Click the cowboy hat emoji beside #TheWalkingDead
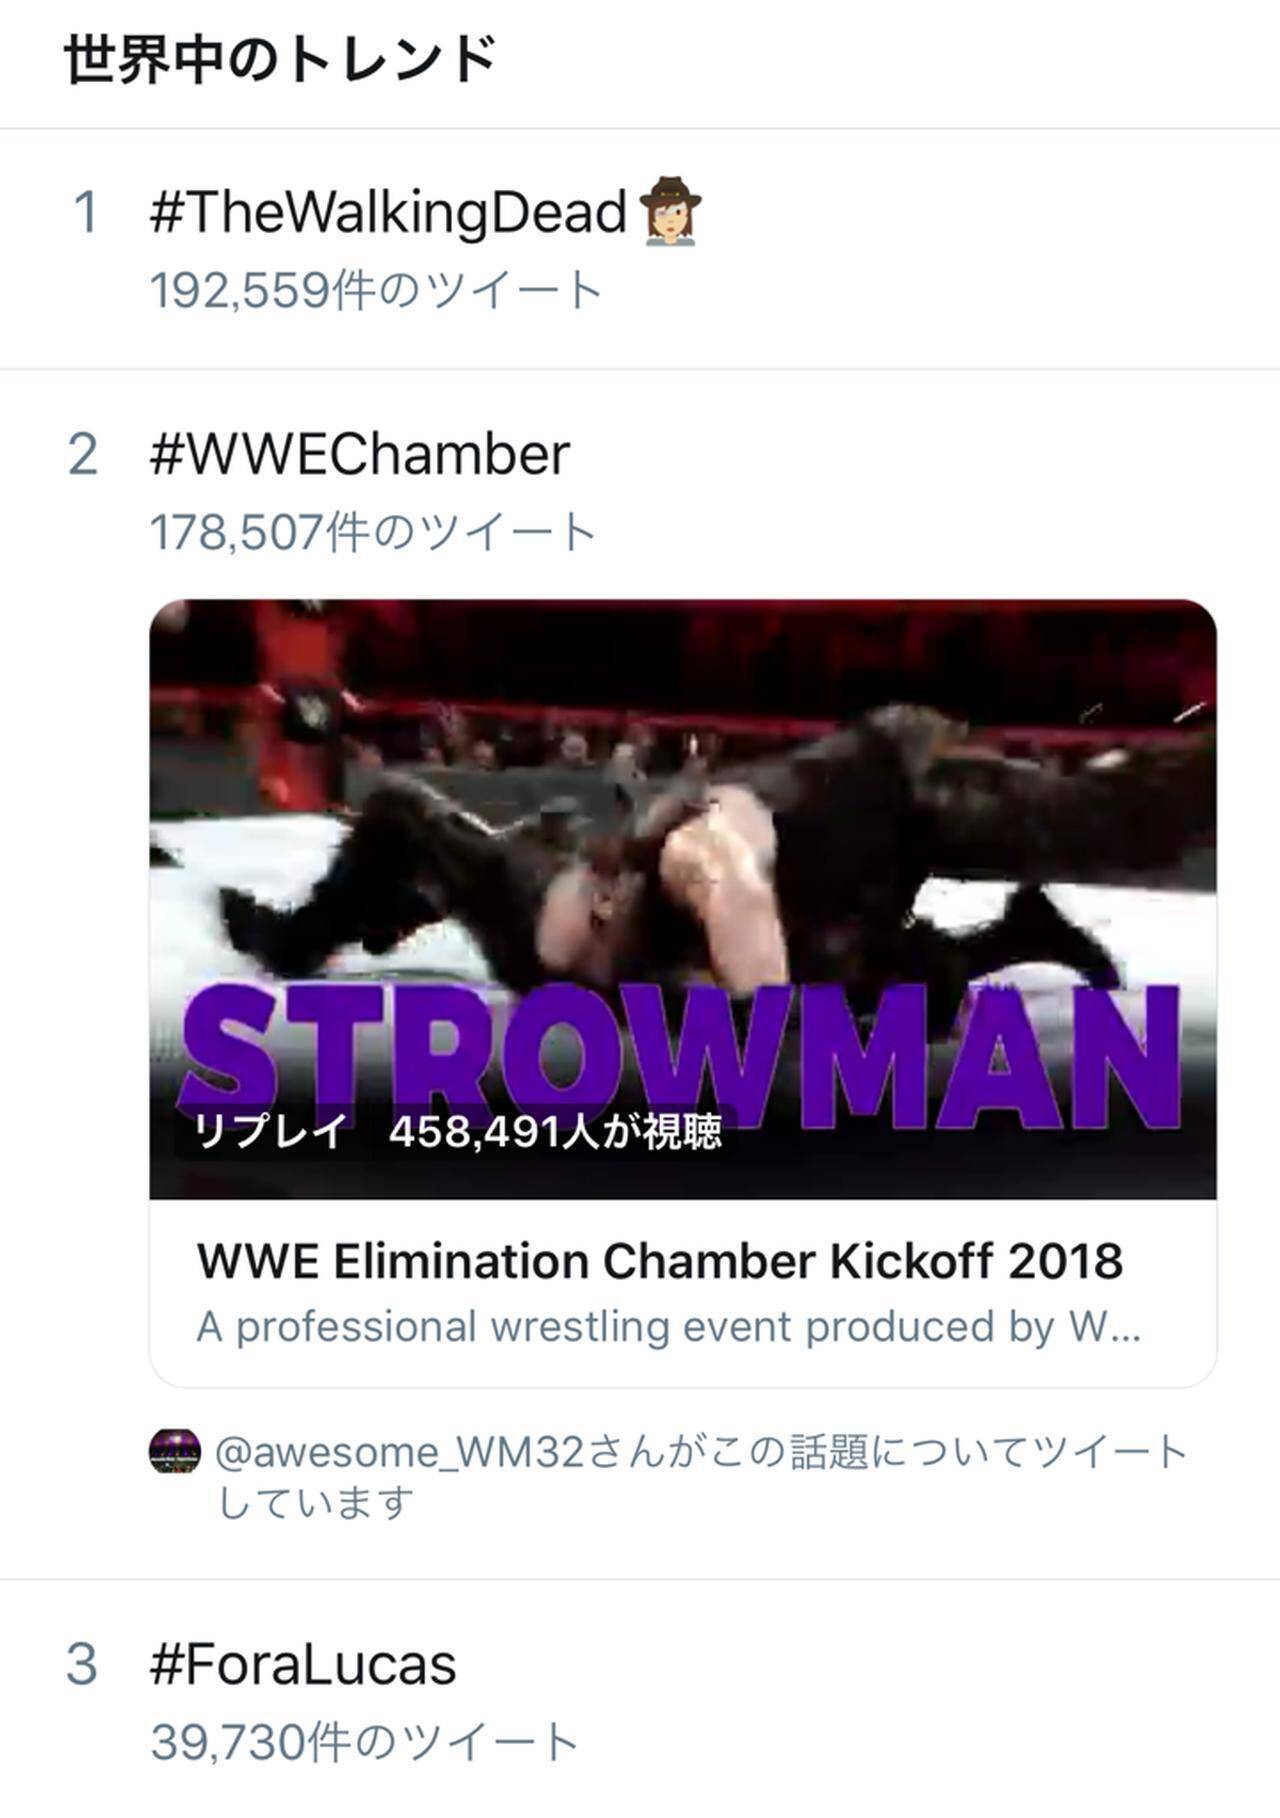 click(670, 211)
